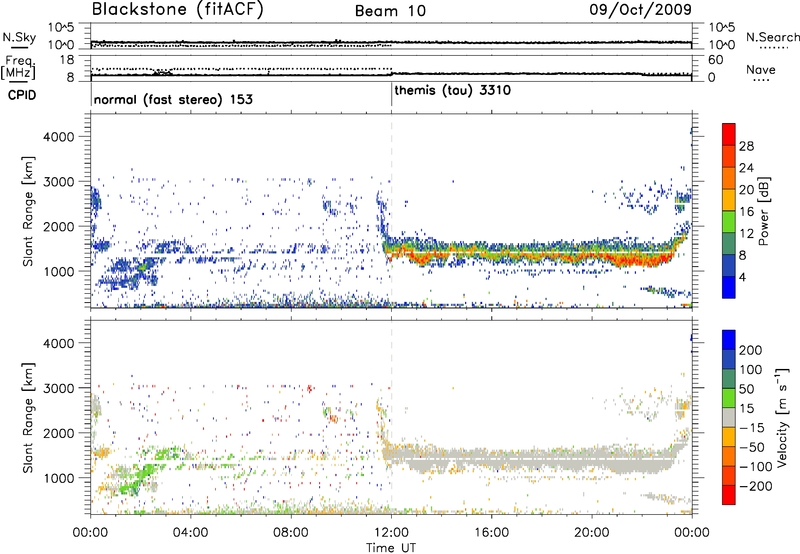Click the 'Time UT' axis title
Image resolution: width=800 pixels, height=554 pixels.
391,547
